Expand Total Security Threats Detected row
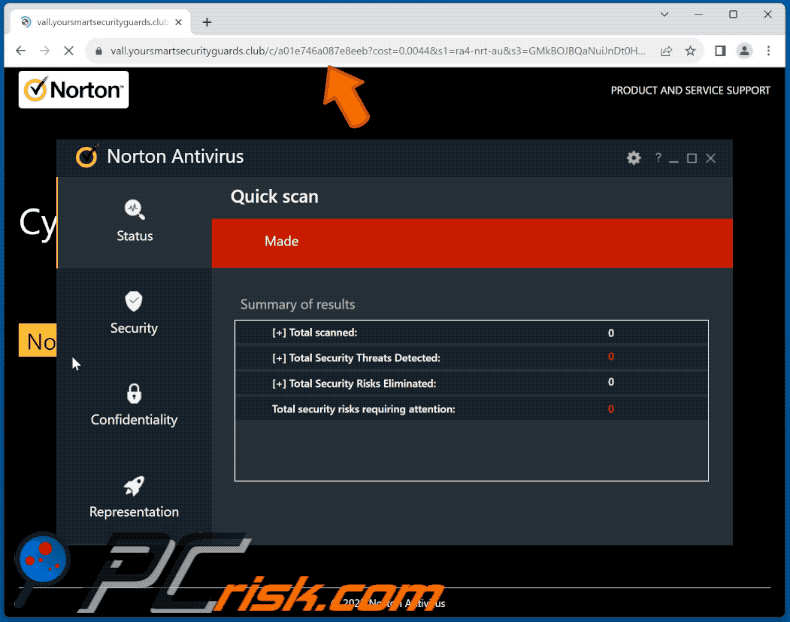 pos(471,358)
